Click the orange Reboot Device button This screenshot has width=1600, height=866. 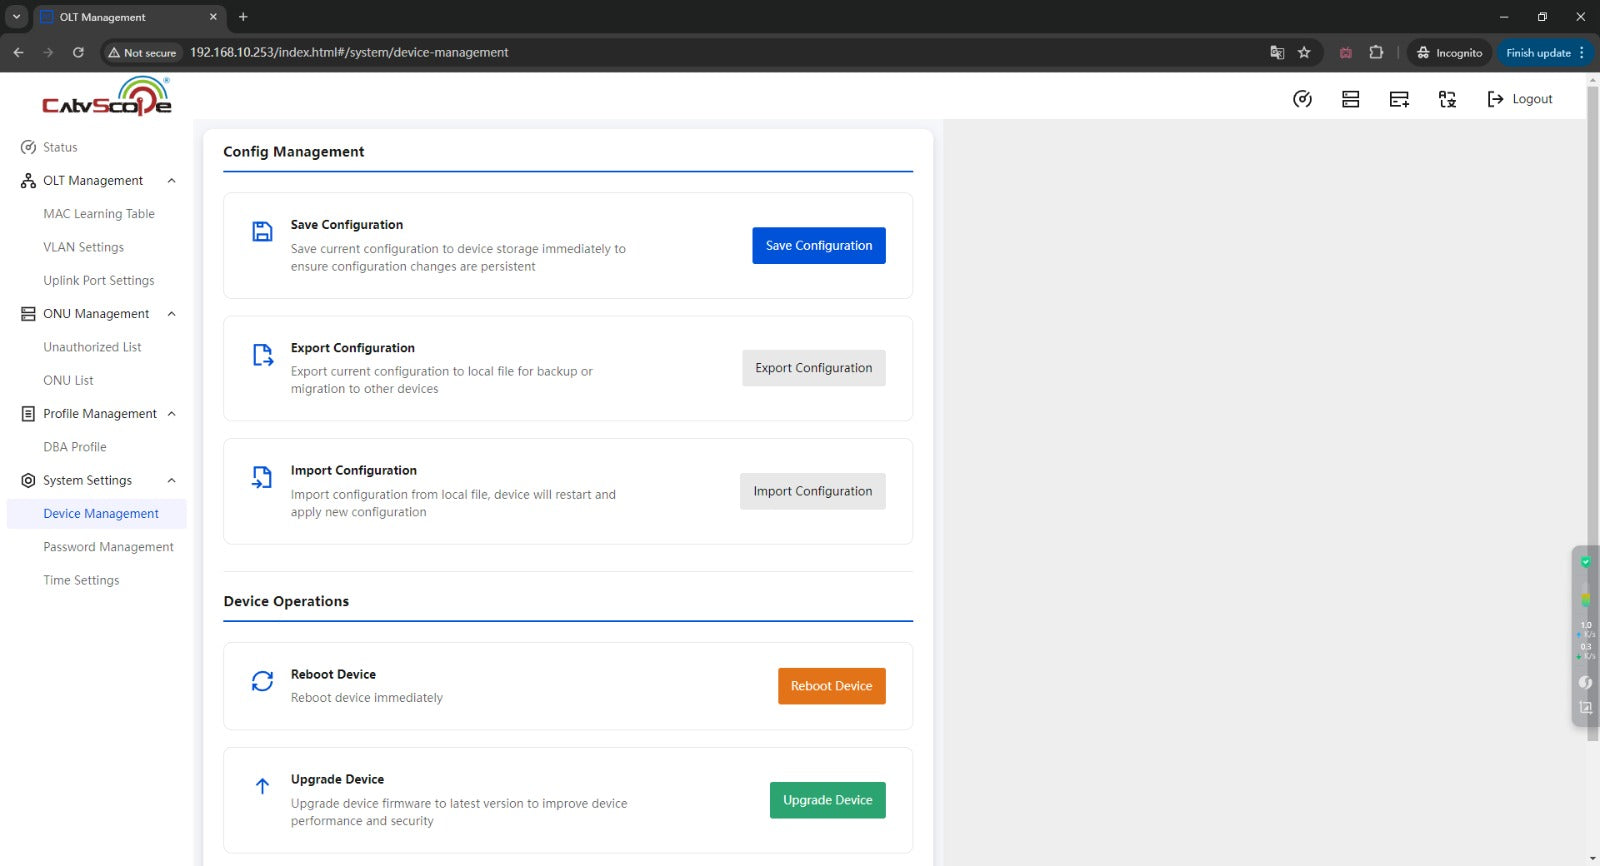click(831, 686)
